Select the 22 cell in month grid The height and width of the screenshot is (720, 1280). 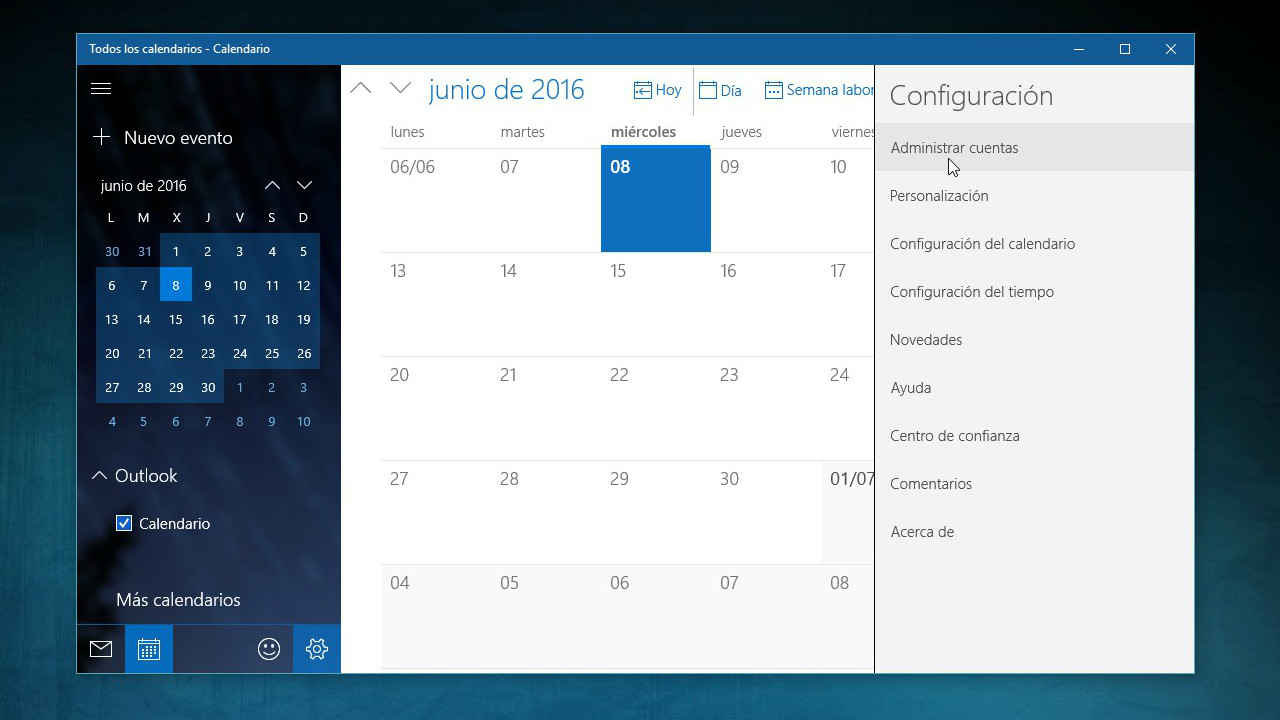tap(656, 408)
